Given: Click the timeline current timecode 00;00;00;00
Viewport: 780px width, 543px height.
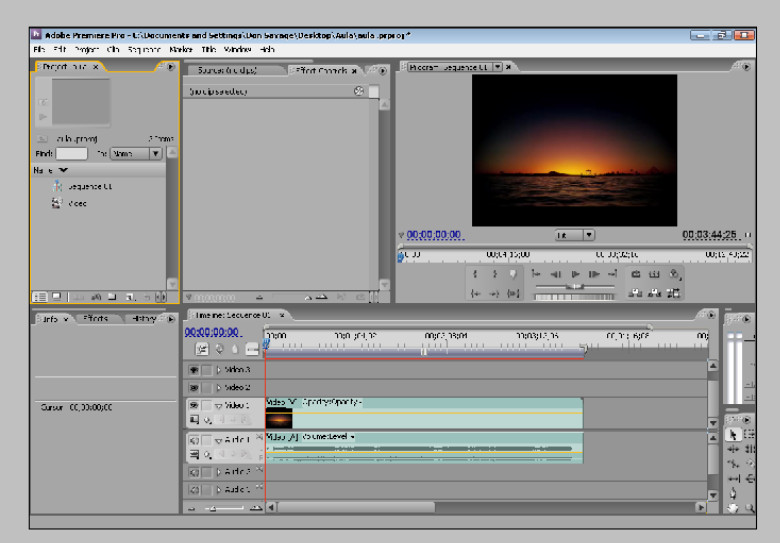Looking at the screenshot, I should (x=212, y=332).
